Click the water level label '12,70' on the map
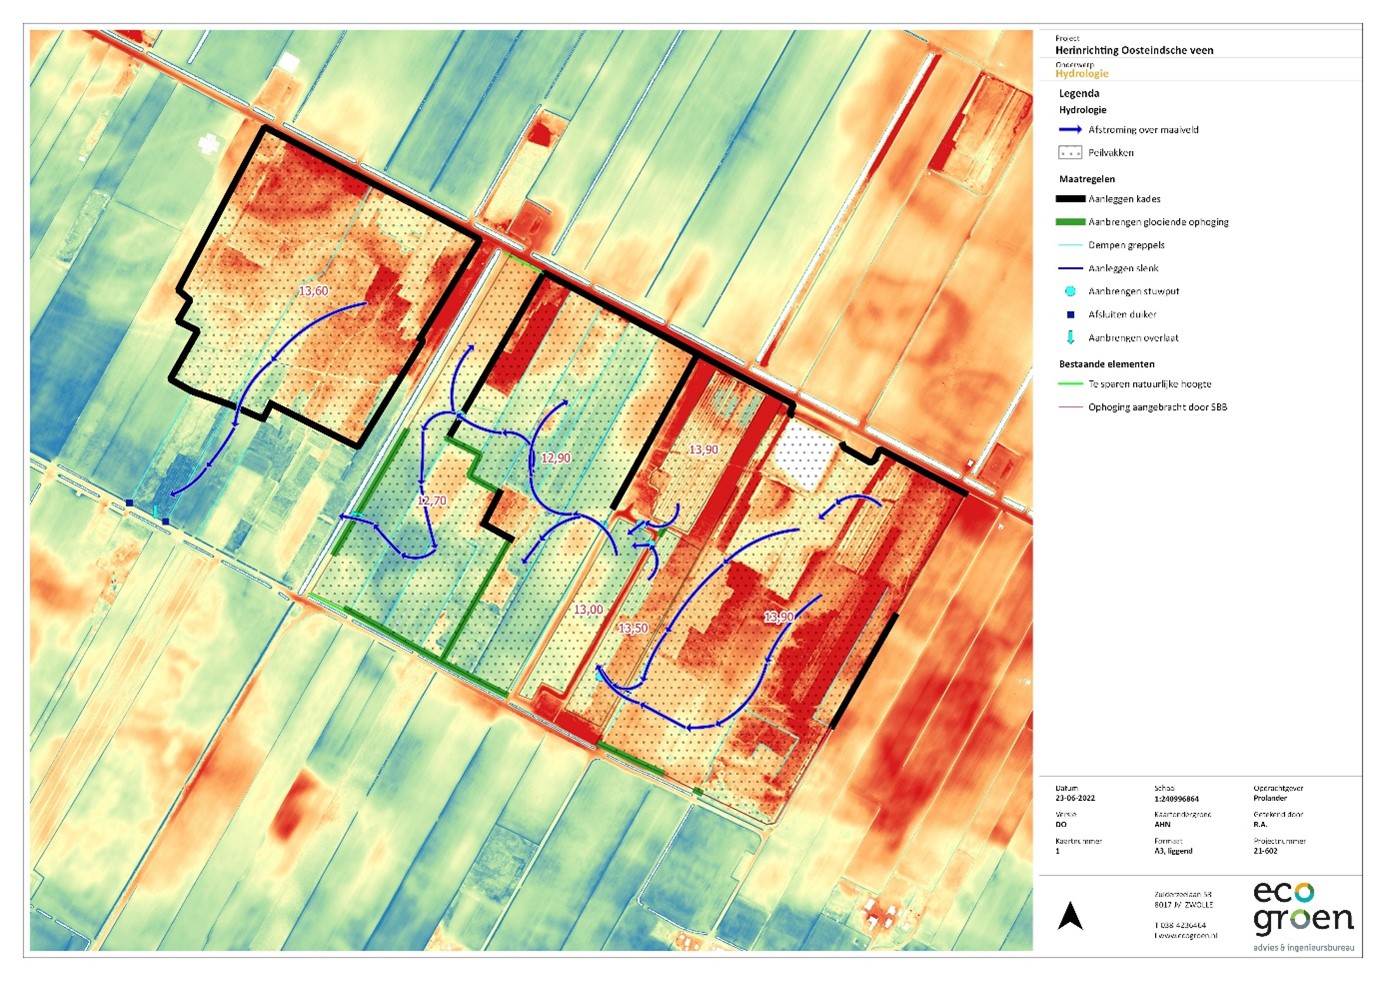 431,500
